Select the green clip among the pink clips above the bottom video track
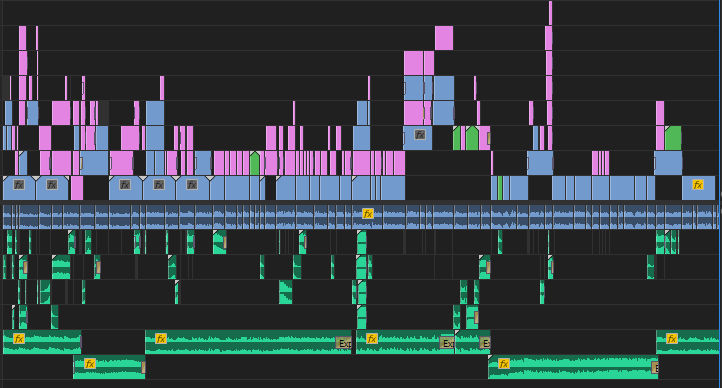Viewport: 722px width, 388px height. click(x=255, y=163)
